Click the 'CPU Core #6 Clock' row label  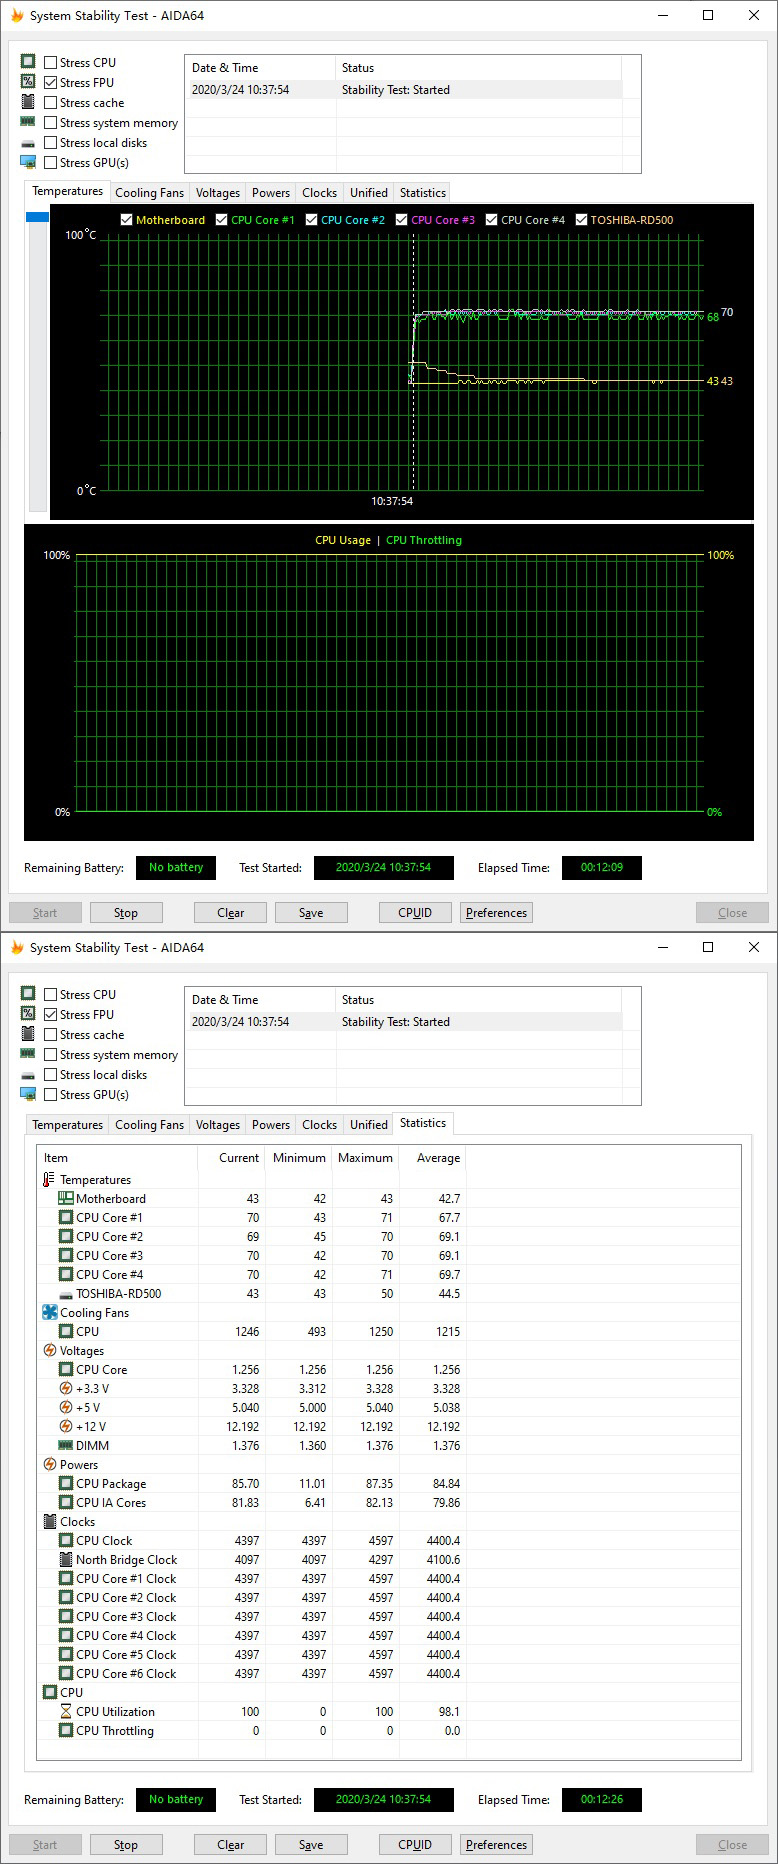click(126, 1673)
